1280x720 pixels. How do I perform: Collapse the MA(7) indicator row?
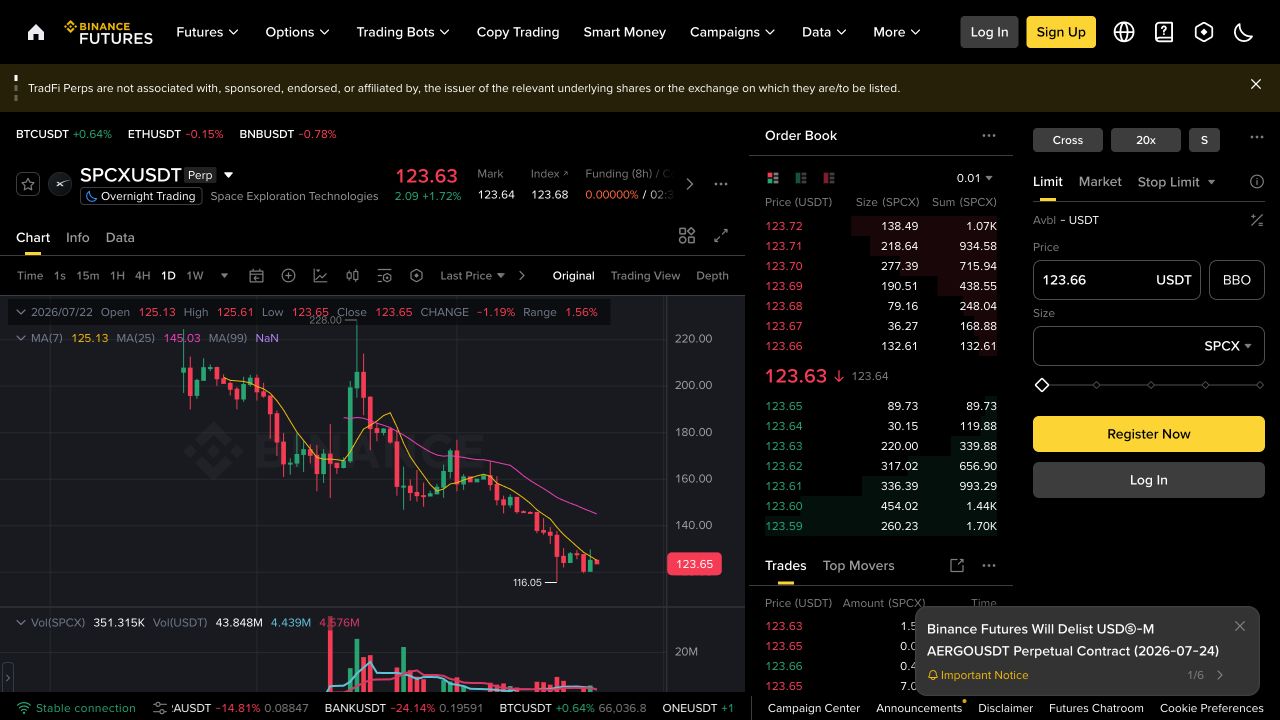(x=21, y=338)
